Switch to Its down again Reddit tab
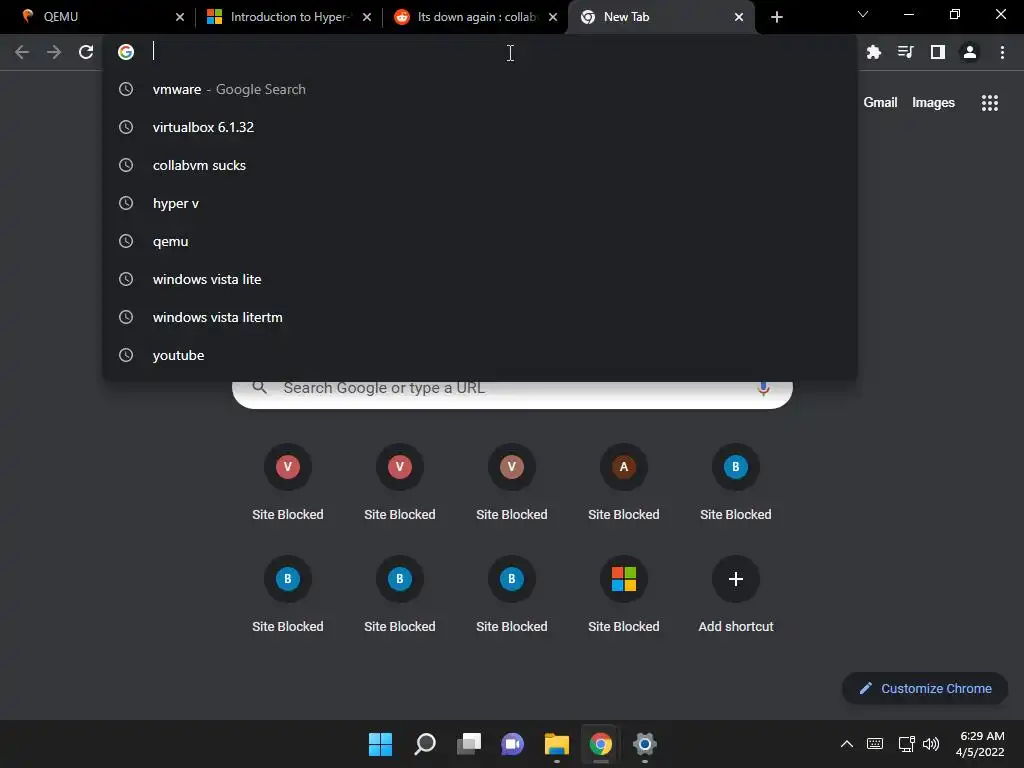This screenshot has width=1024, height=768. pyautogui.click(x=475, y=17)
